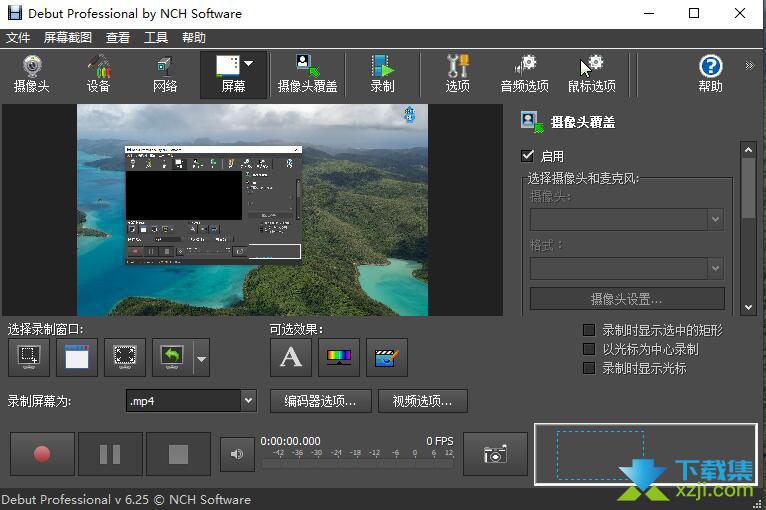Click the 摄像头覆盖 panel header icon
The width and height of the screenshot is (766, 510).
point(532,122)
